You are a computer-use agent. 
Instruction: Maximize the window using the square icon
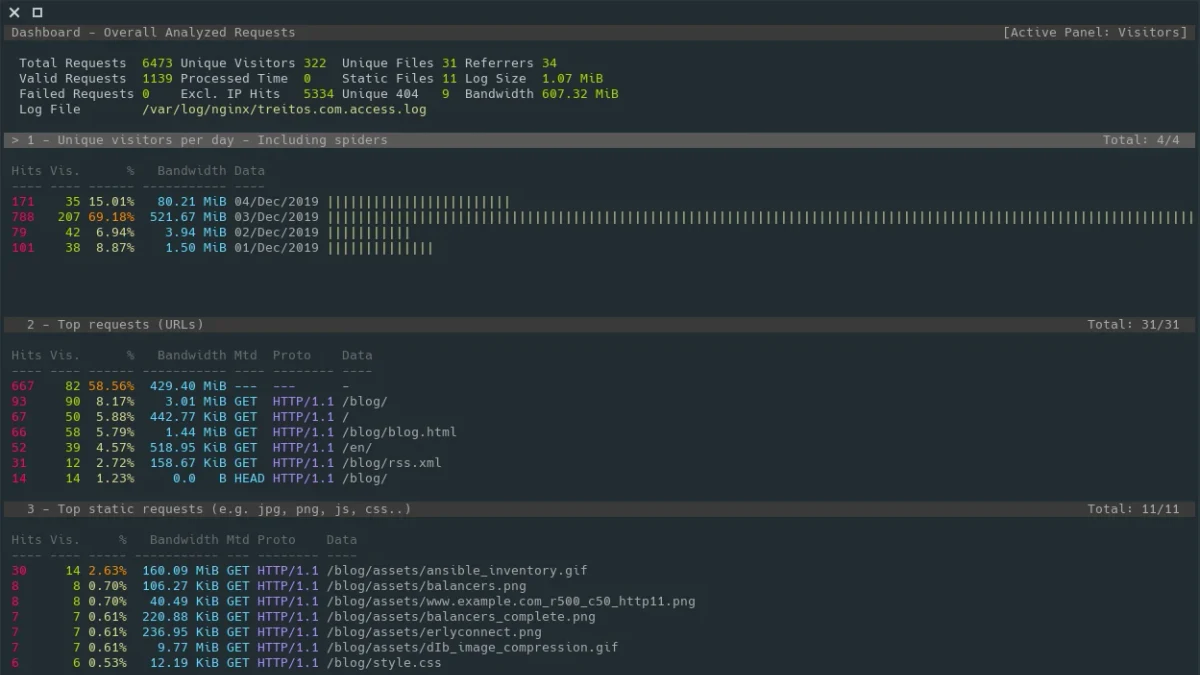click(x=37, y=12)
